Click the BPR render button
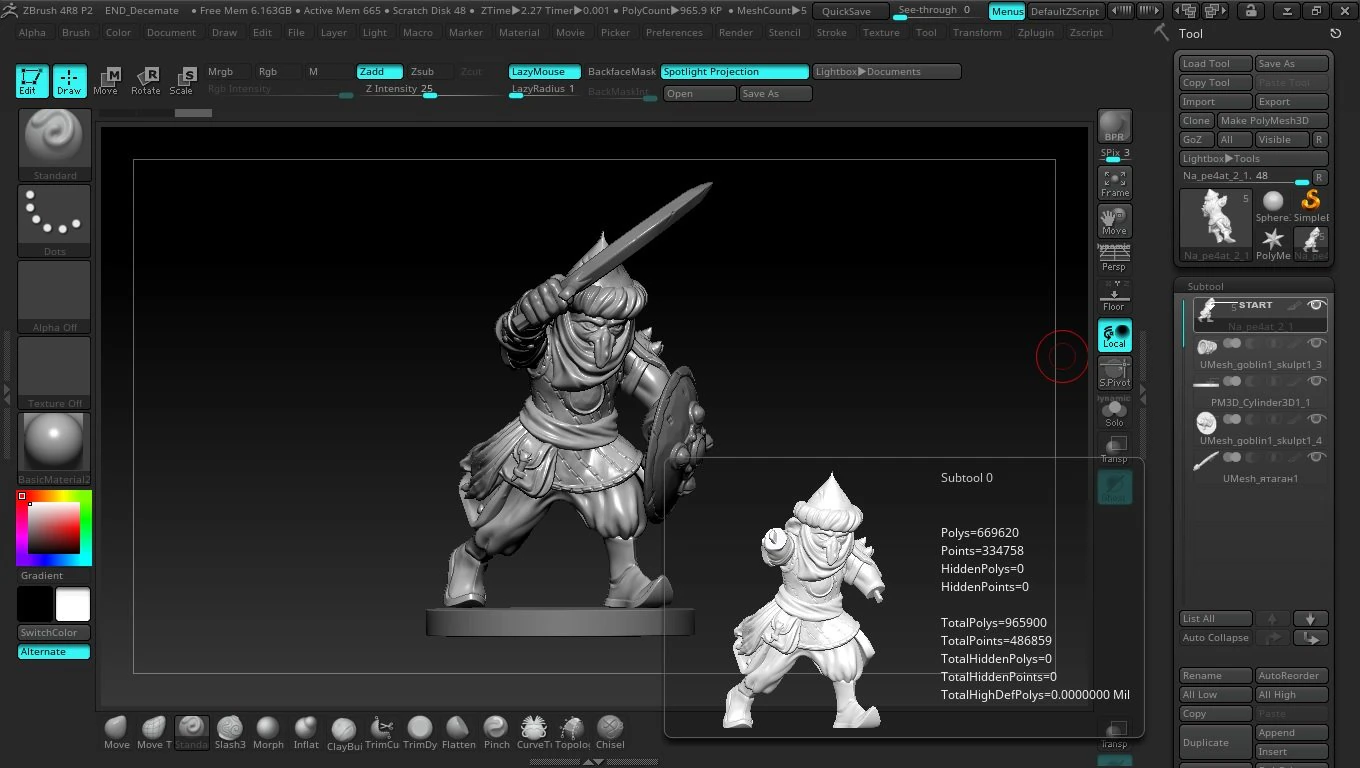The width and height of the screenshot is (1360, 768). click(x=1114, y=126)
